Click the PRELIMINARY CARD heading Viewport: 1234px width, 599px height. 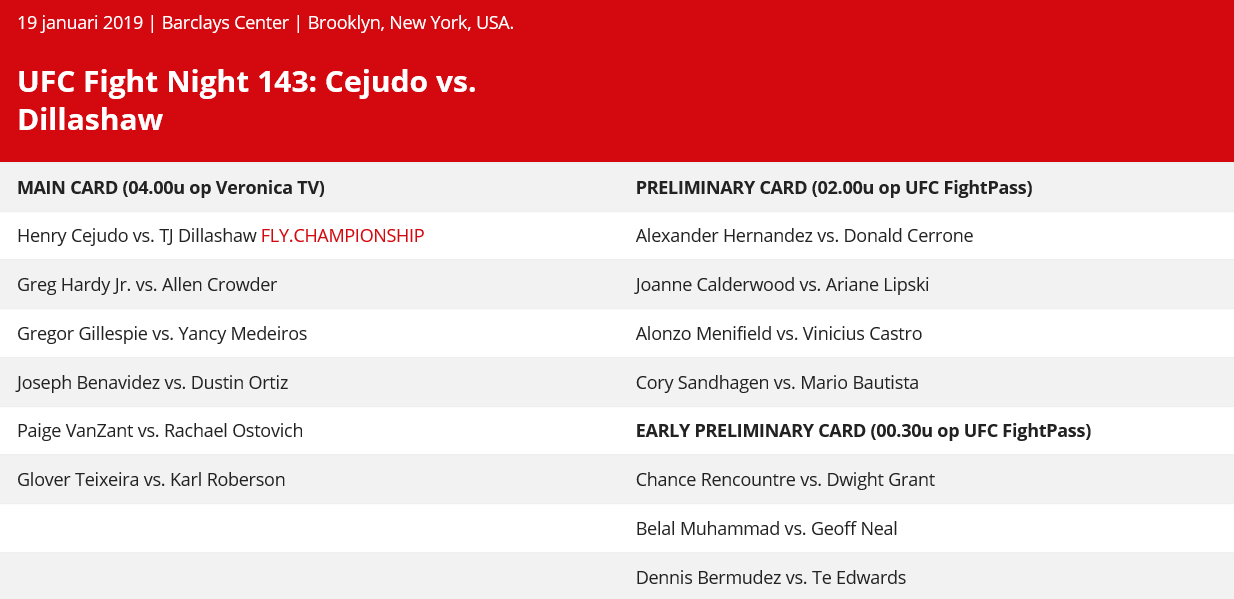[834, 188]
